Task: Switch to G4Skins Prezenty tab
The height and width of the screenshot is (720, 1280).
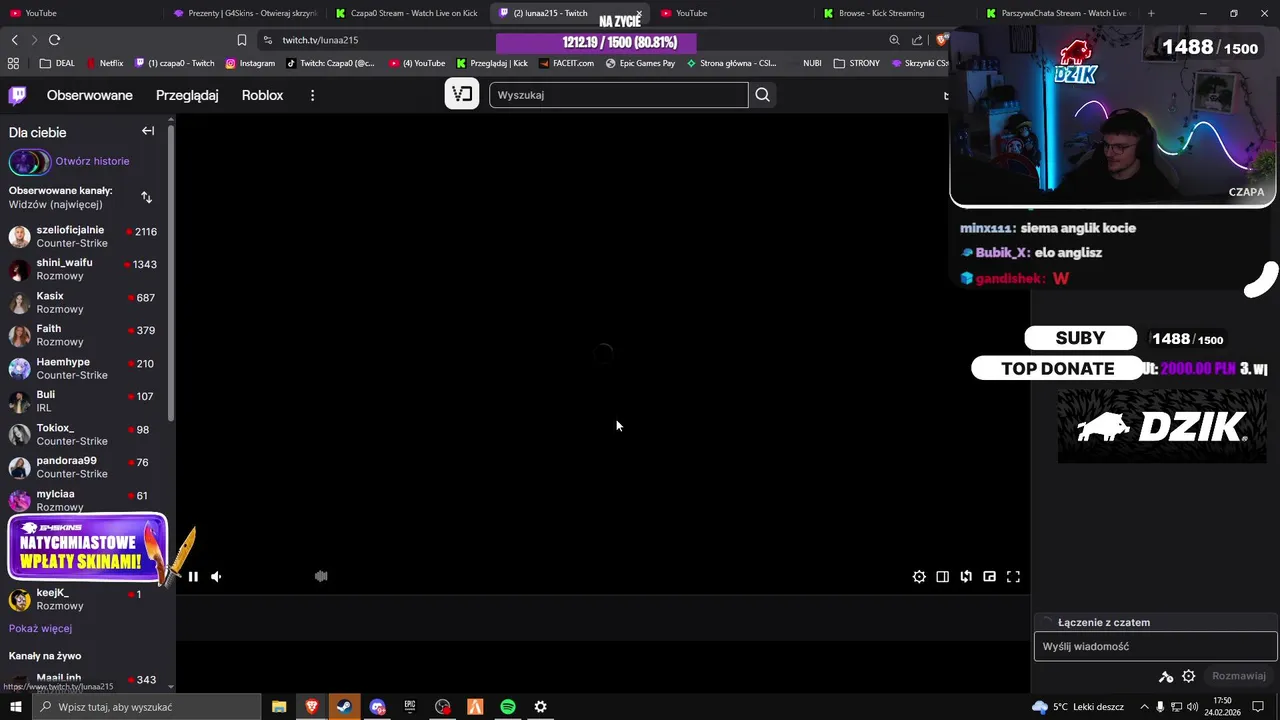Action: [x=245, y=13]
